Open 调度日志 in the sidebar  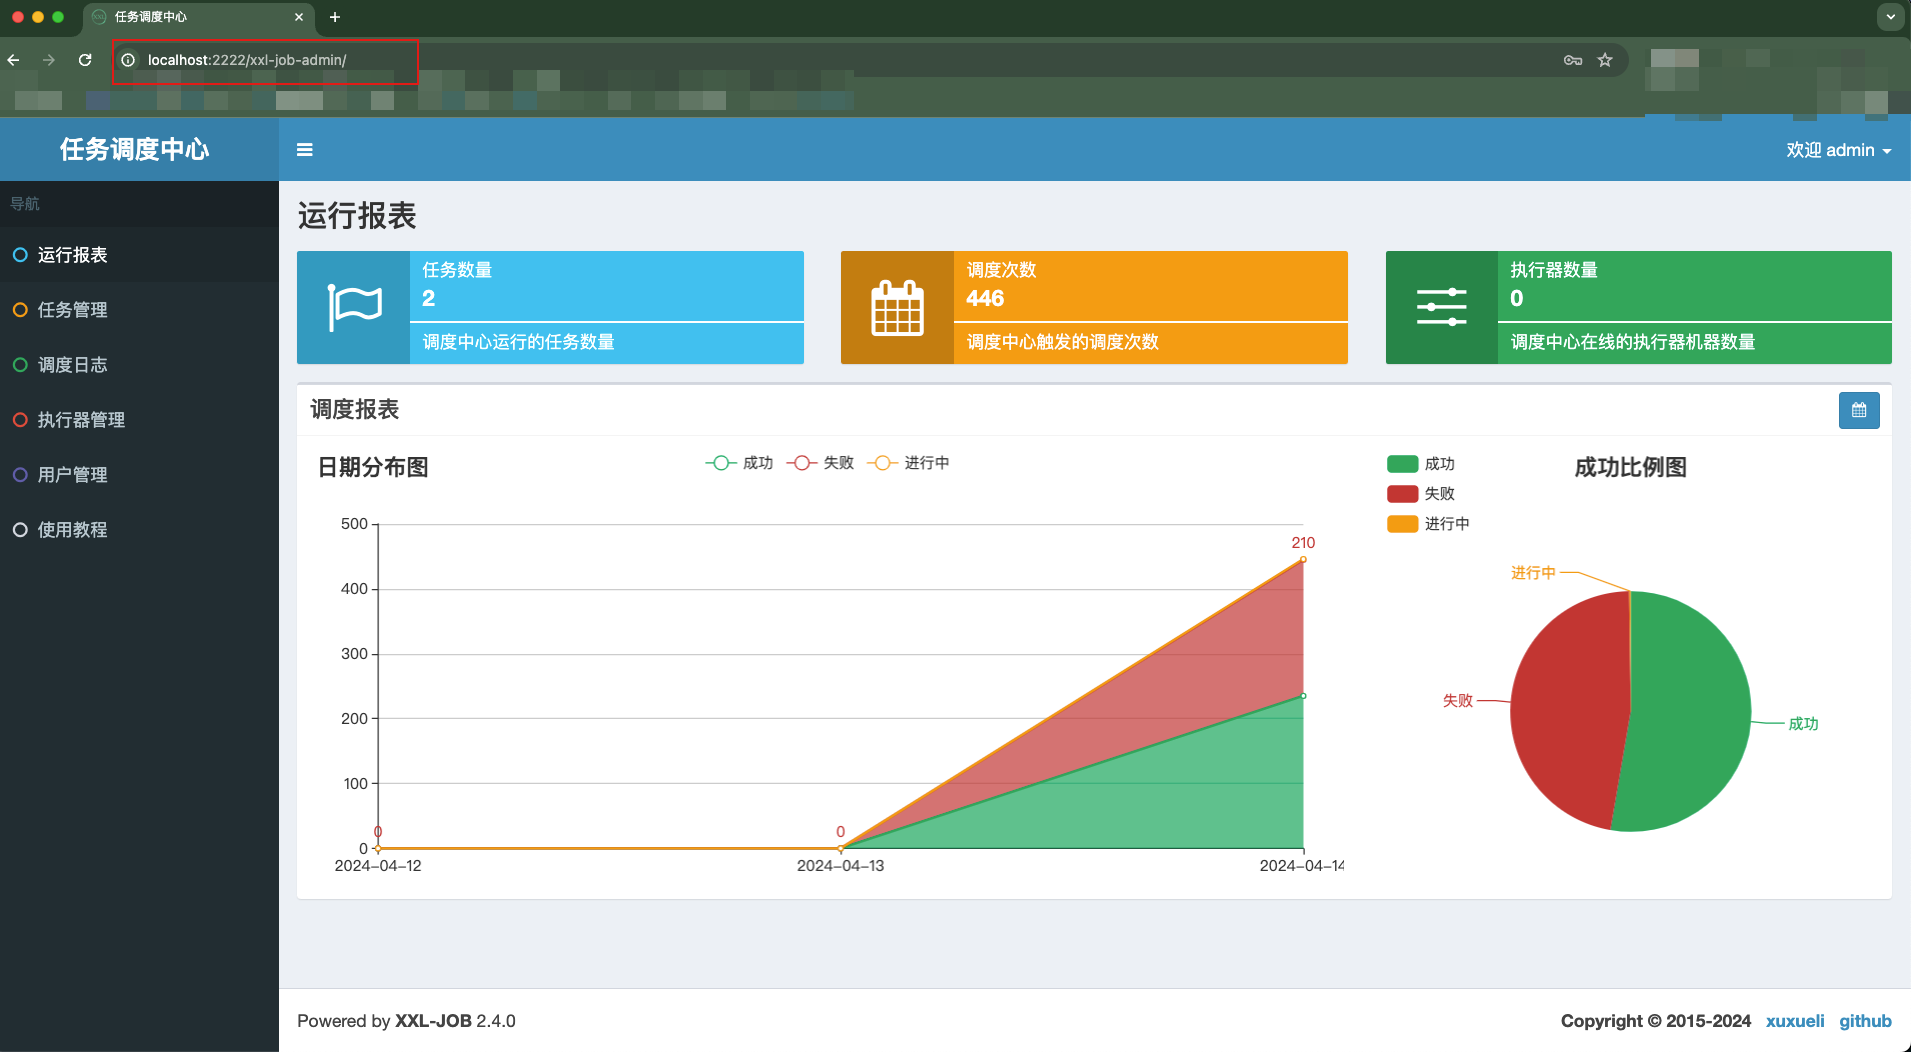point(139,365)
